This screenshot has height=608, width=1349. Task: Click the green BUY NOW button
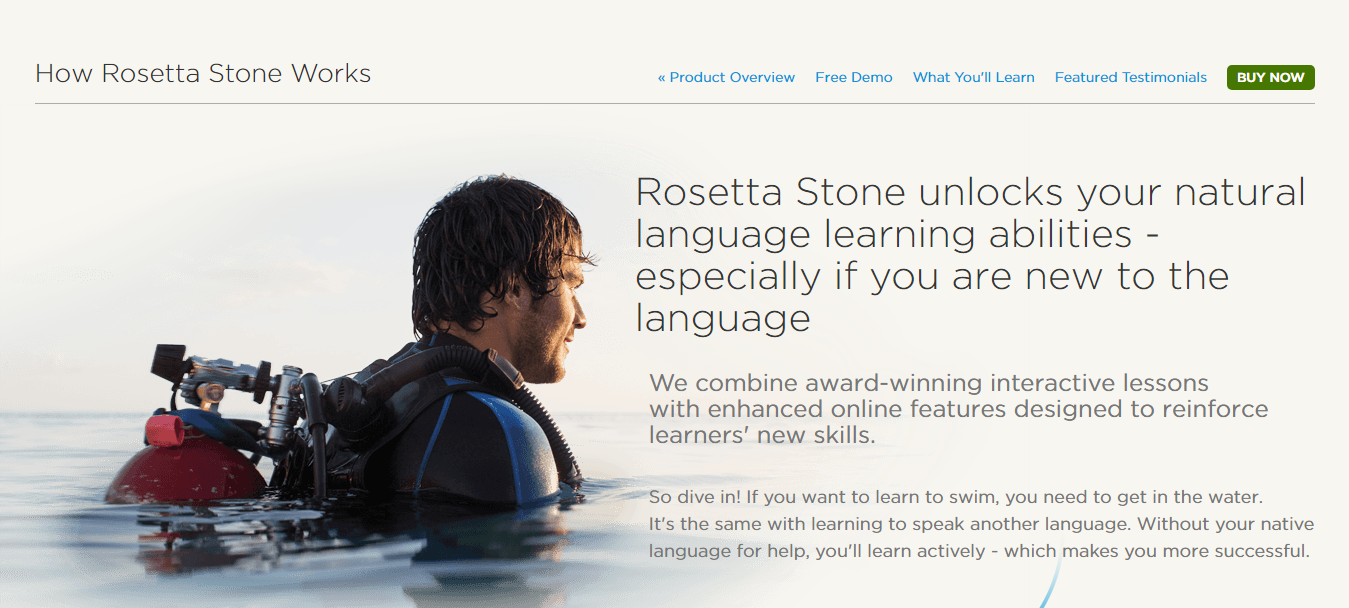1270,77
